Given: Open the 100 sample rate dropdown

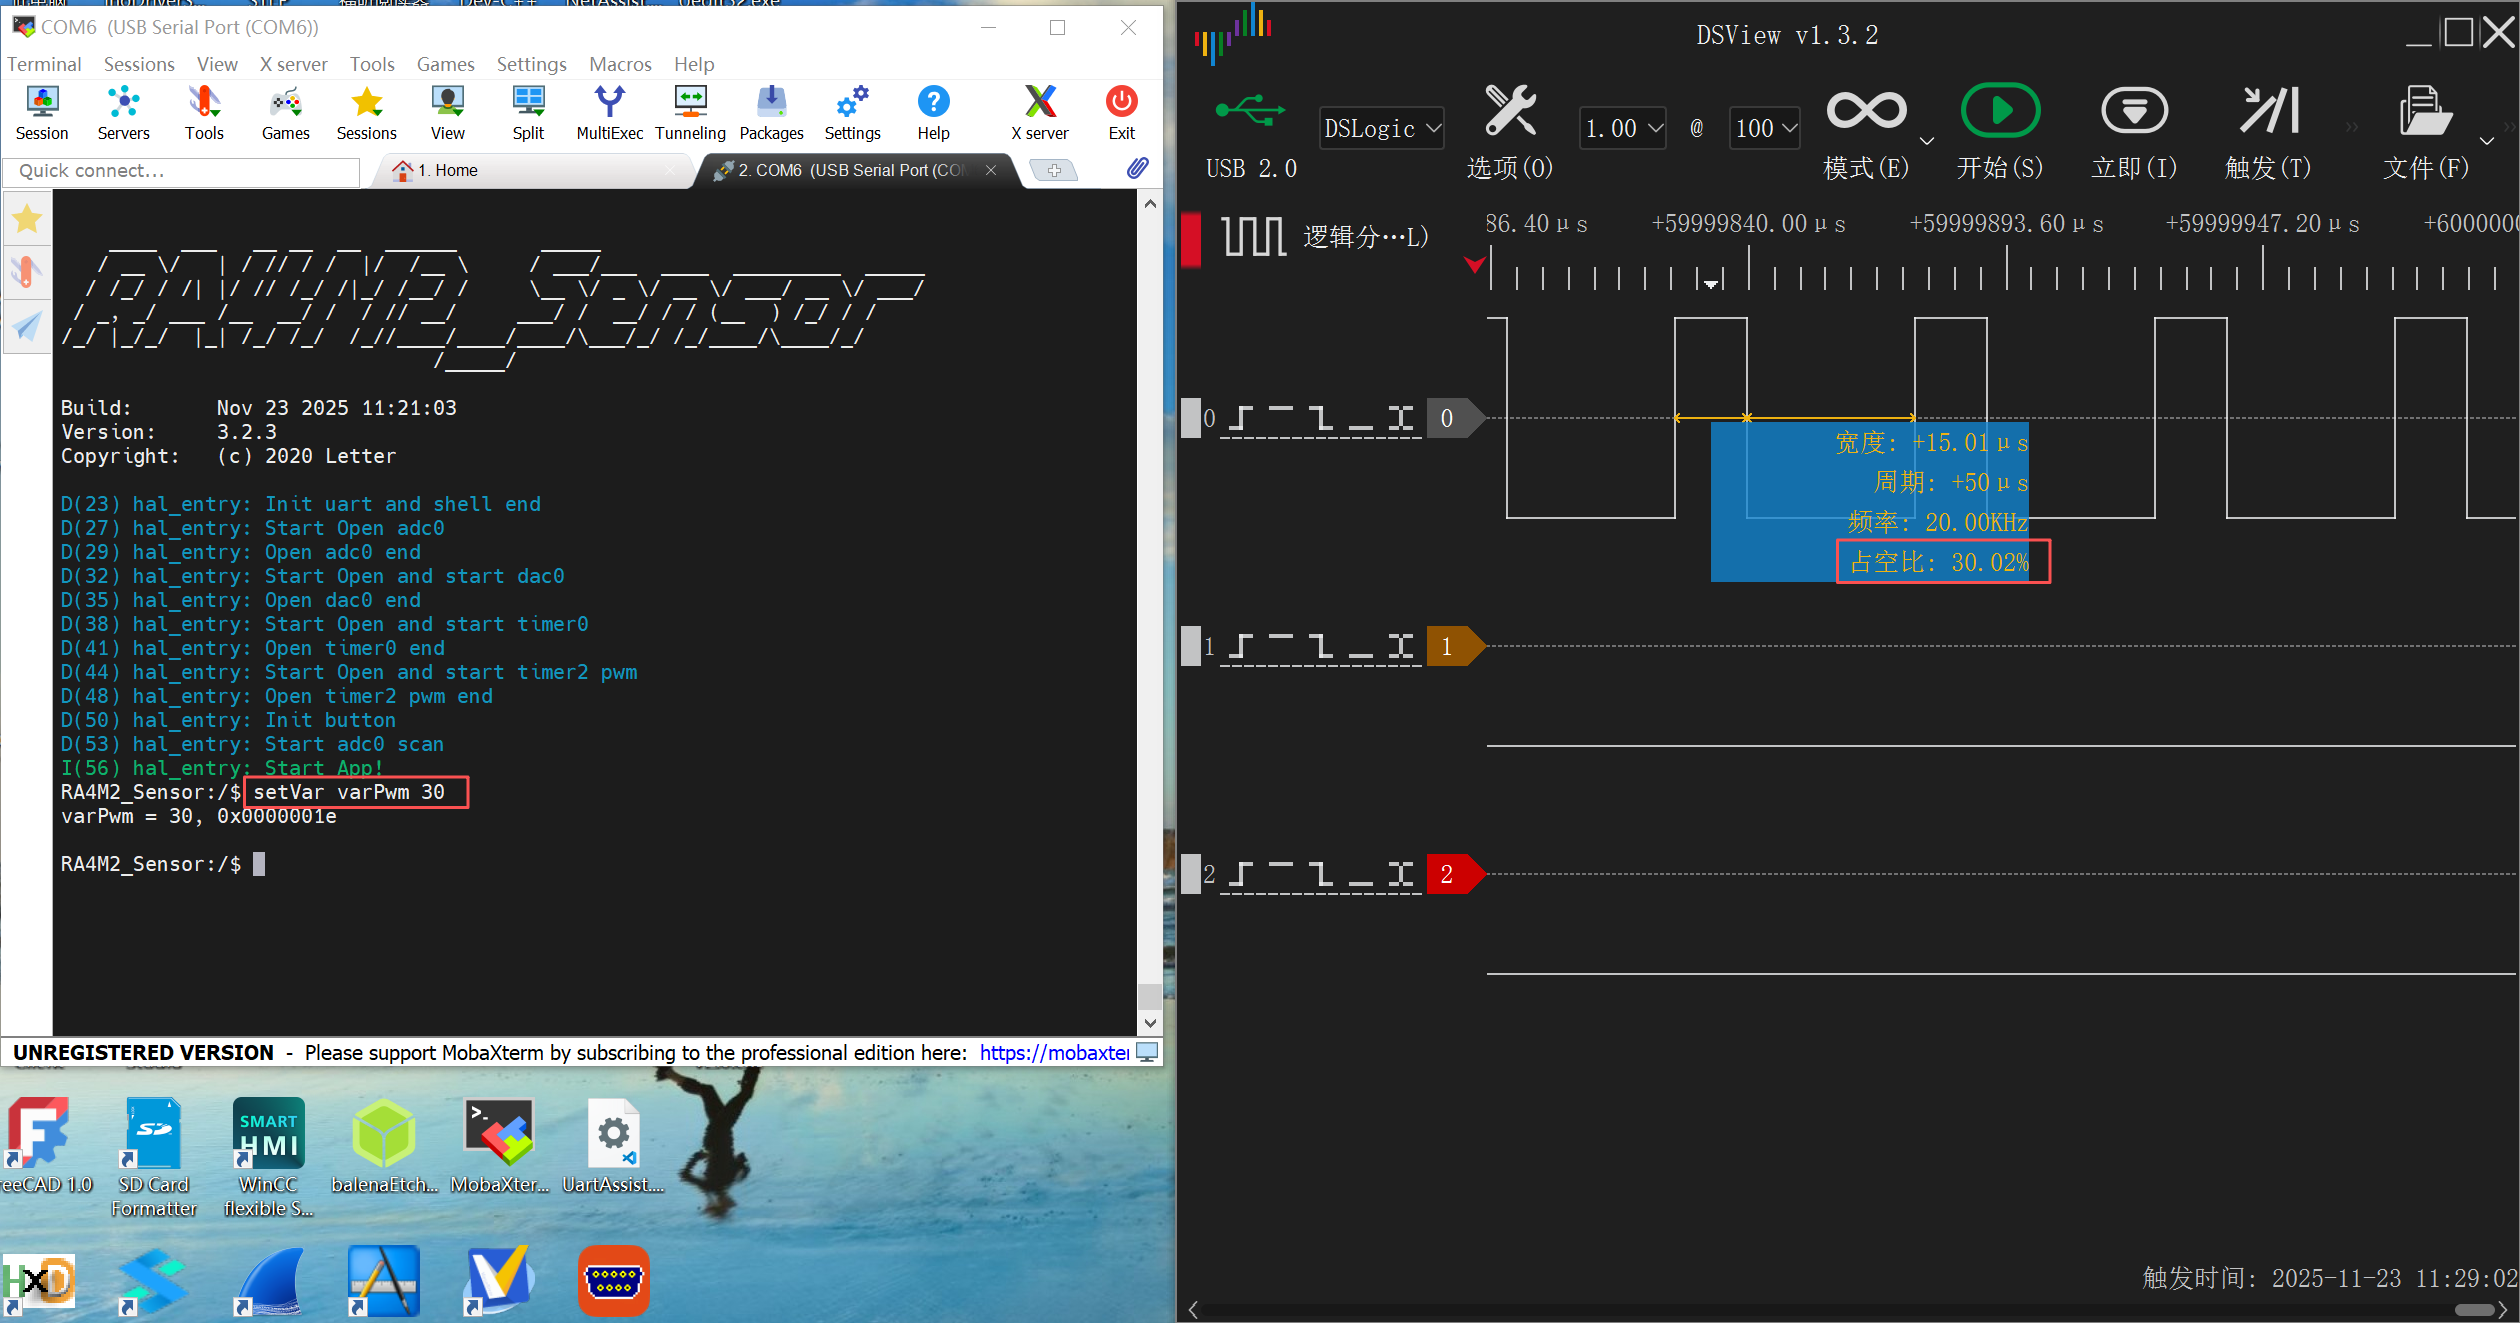Looking at the screenshot, I should pyautogui.click(x=1765, y=128).
